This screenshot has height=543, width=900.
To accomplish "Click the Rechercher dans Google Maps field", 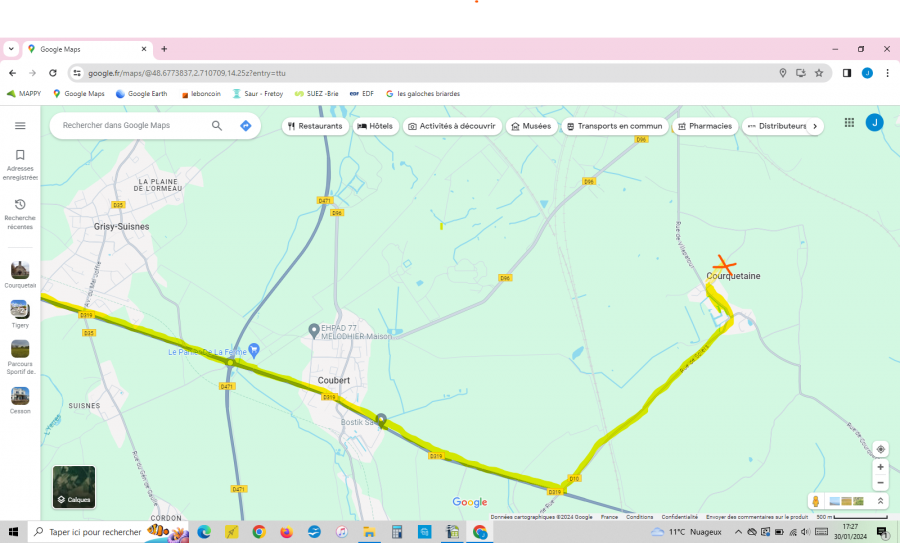I will point(130,126).
